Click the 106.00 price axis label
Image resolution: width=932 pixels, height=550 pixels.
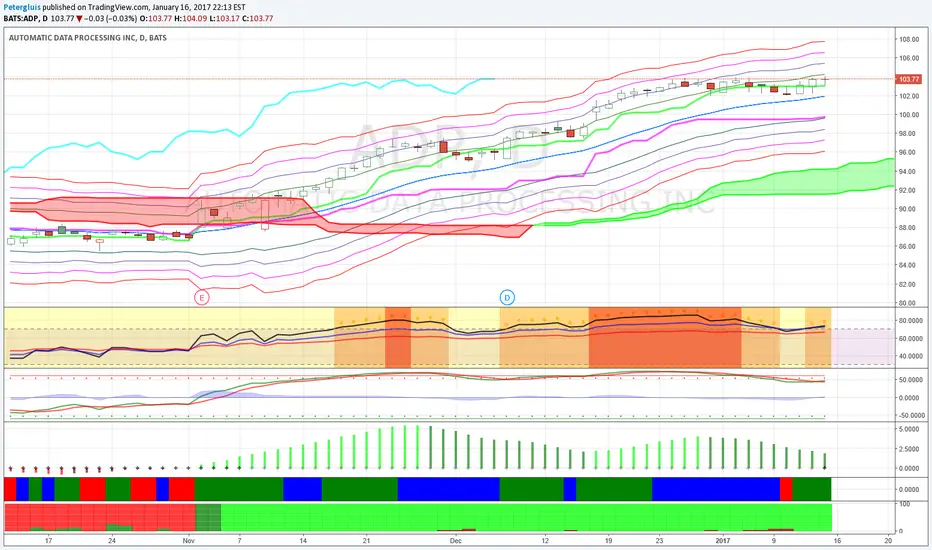pyautogui.click(x=909, y=58)
